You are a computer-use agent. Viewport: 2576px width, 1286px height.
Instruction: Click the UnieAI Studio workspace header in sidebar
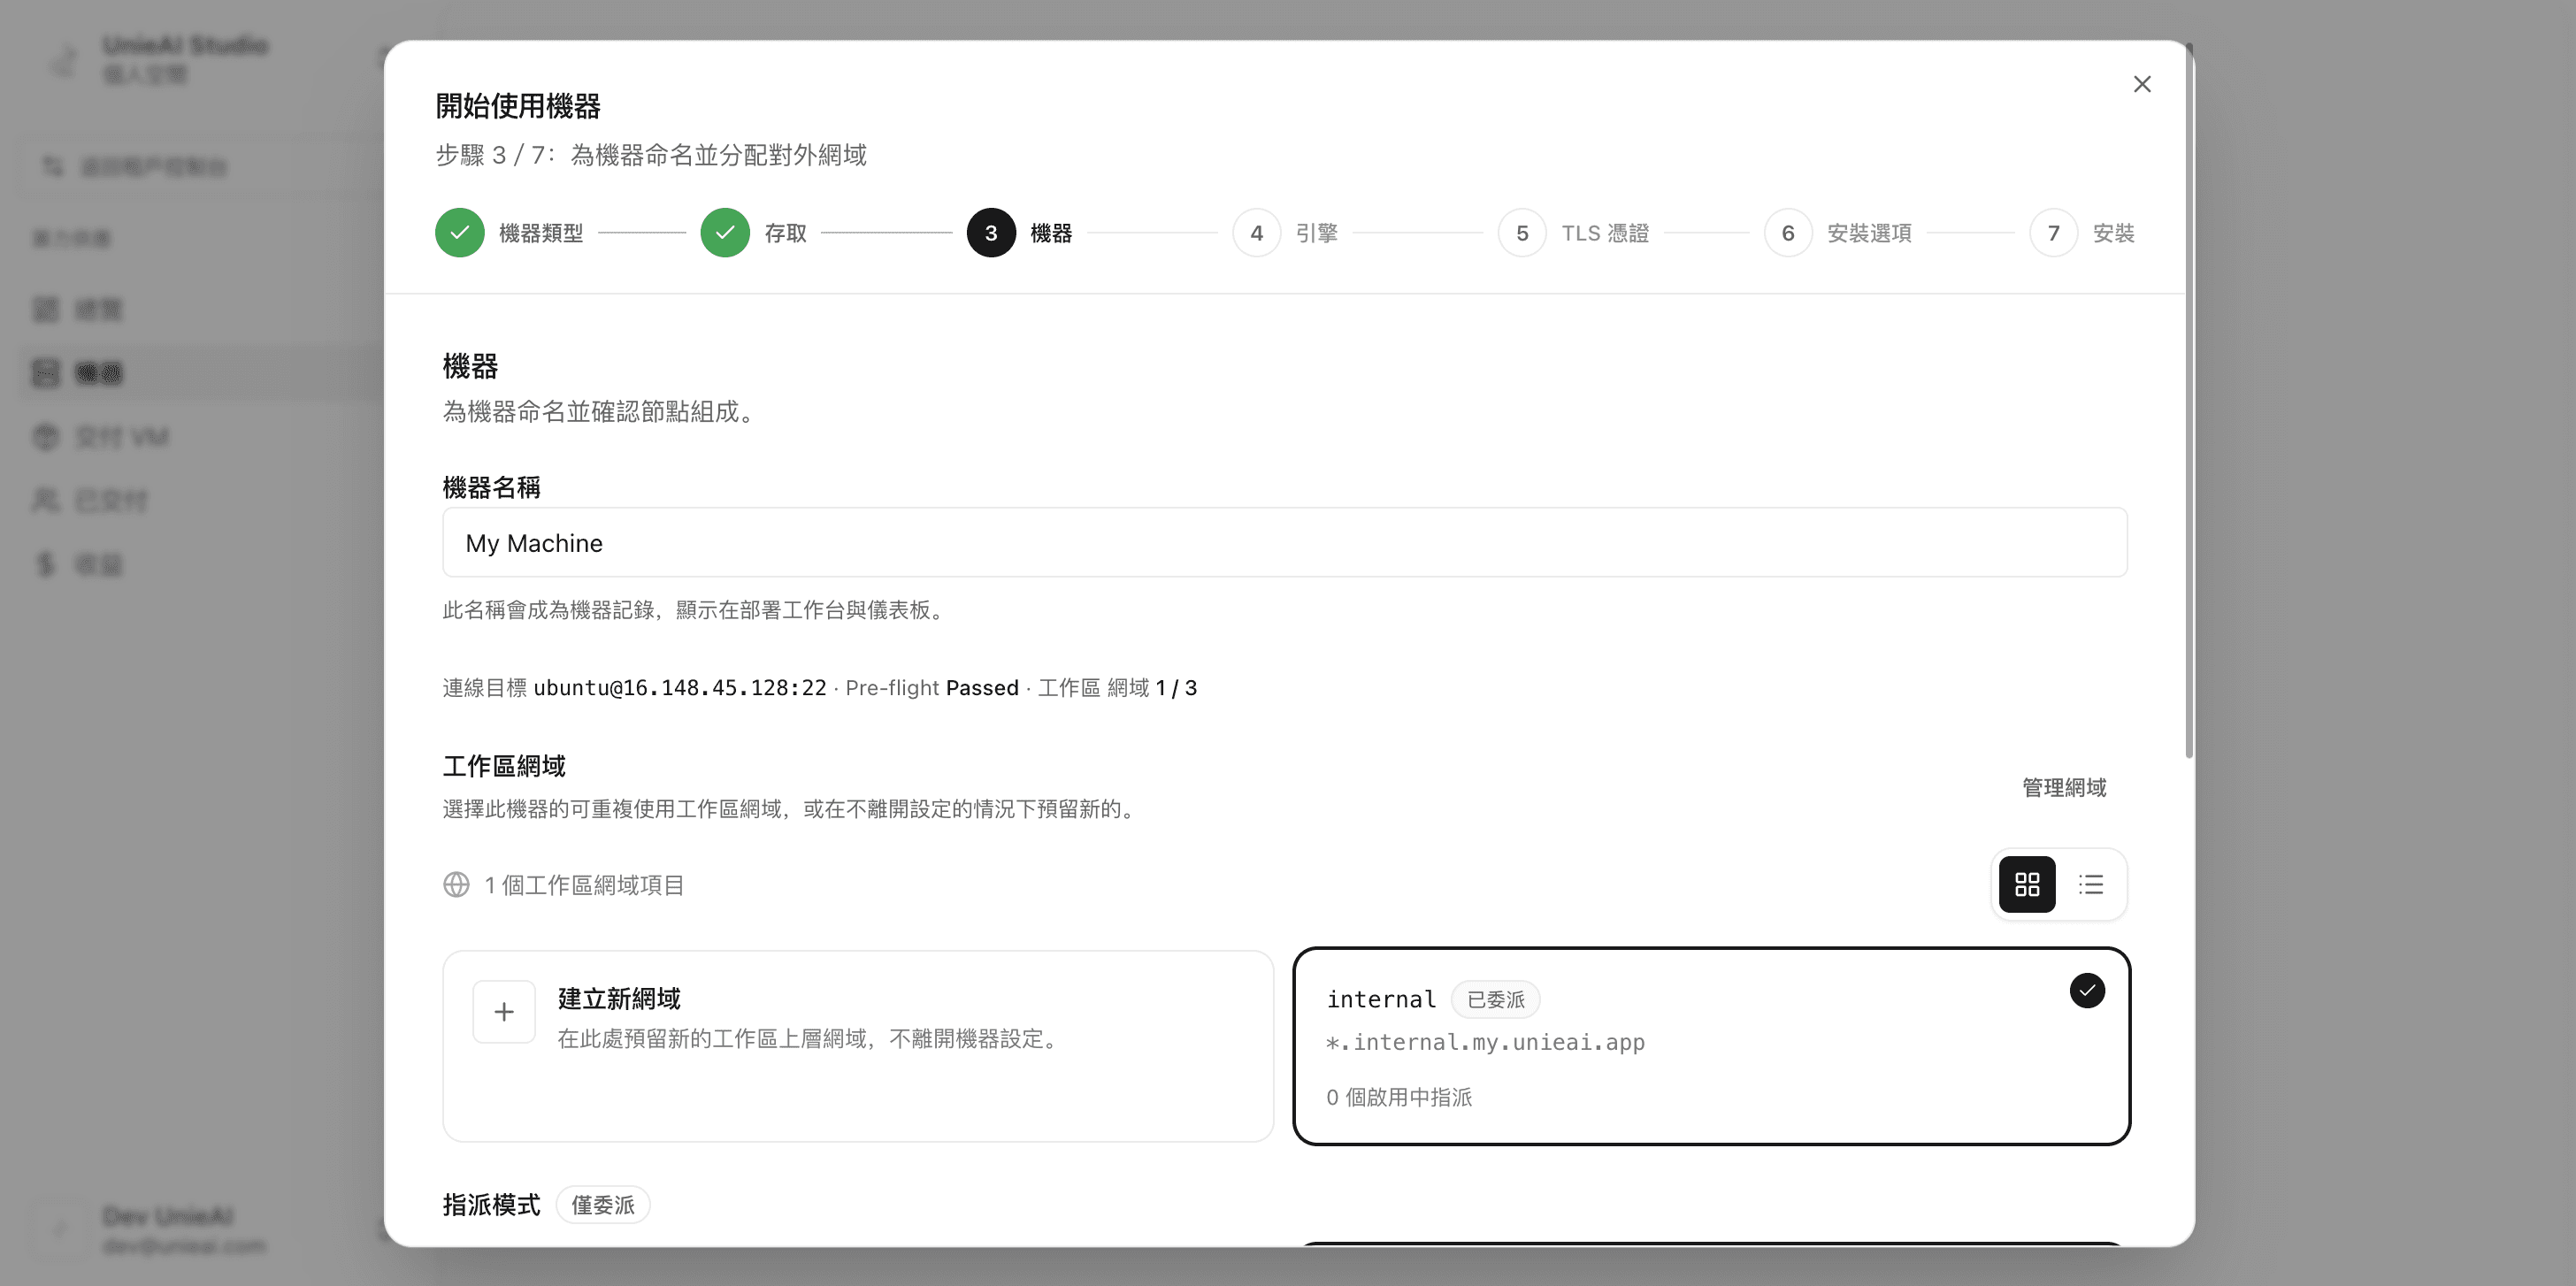click(x=185, y=59)
